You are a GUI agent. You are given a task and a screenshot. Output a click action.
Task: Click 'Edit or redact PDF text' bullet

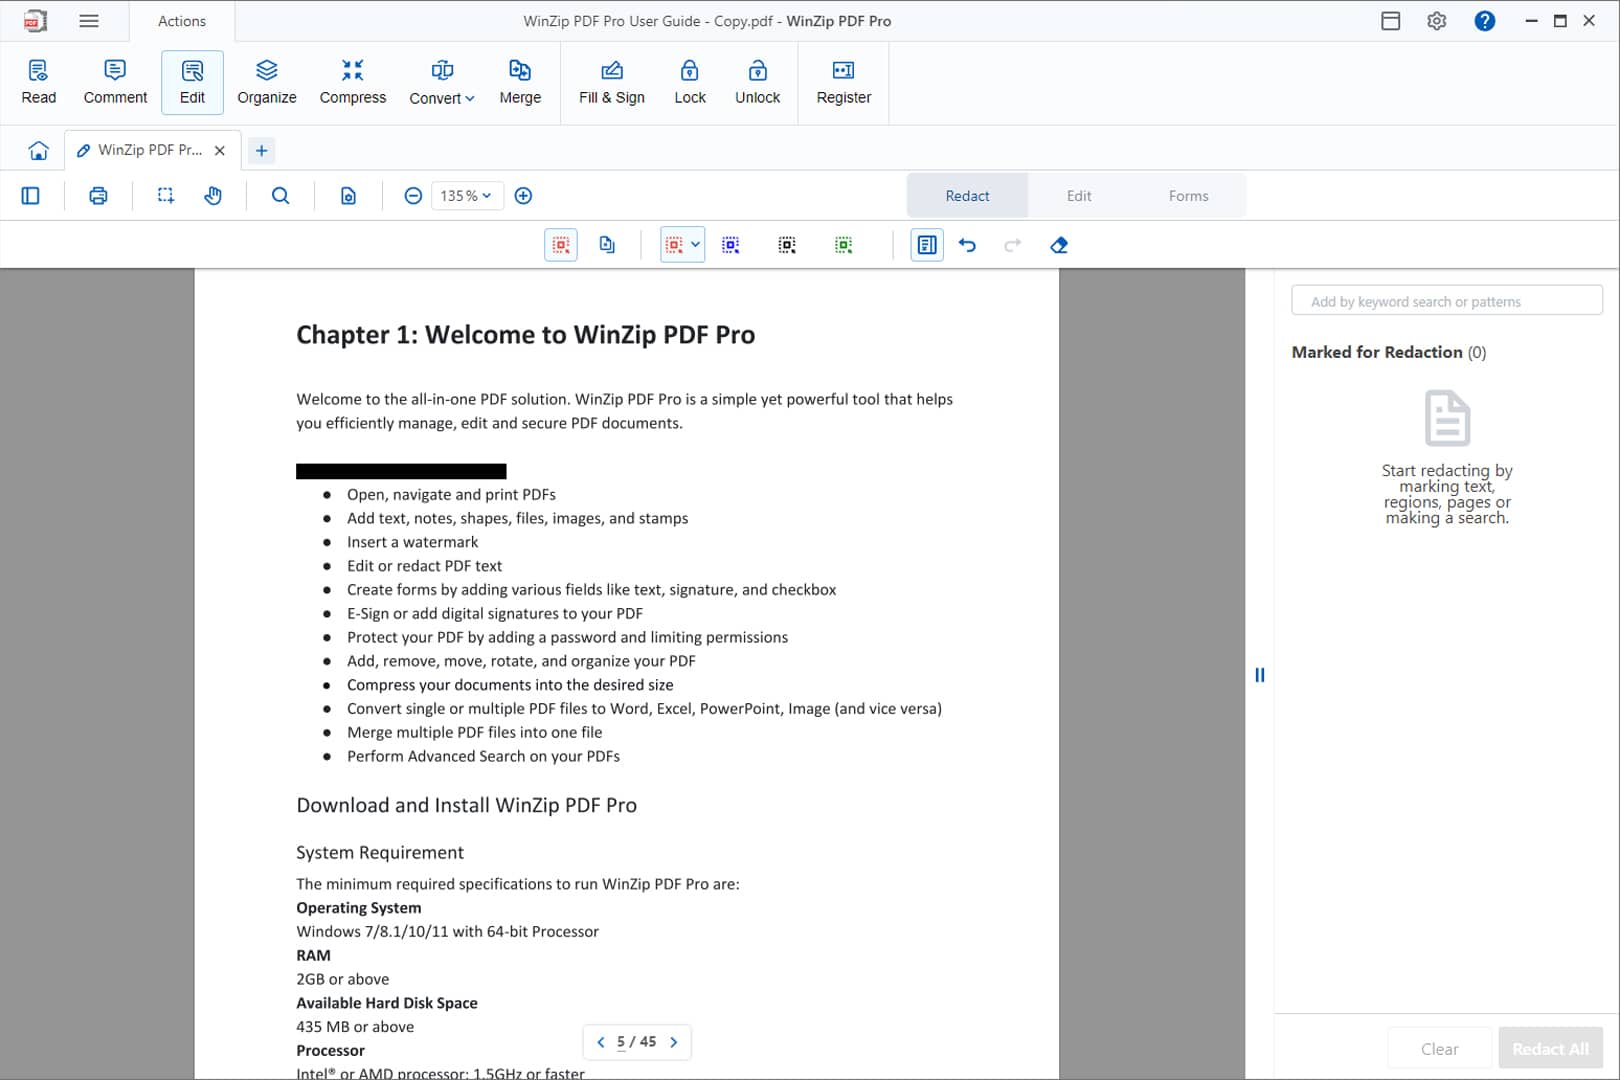[x=424, y=566]
